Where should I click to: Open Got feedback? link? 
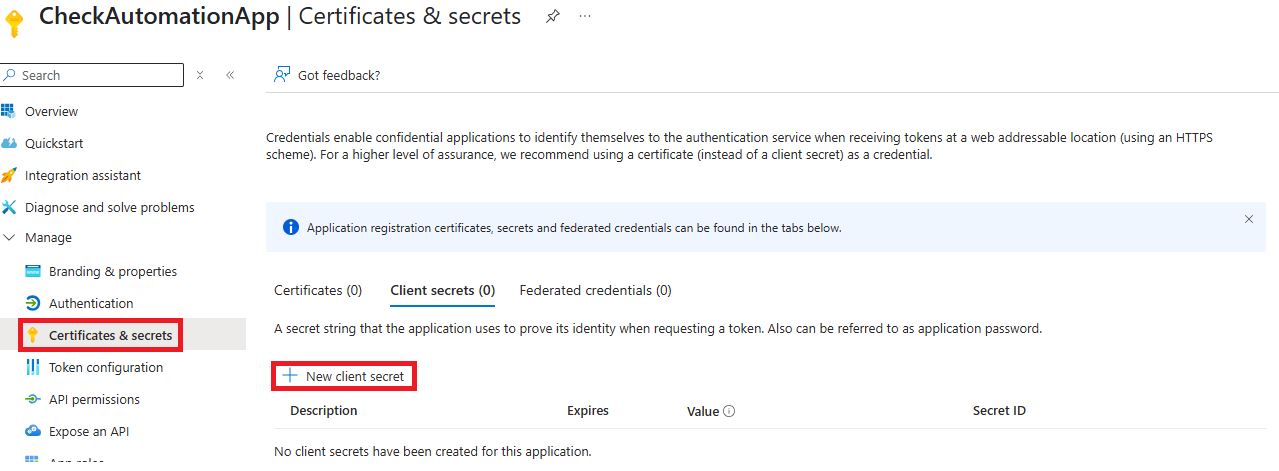click(x=339, y=75)
